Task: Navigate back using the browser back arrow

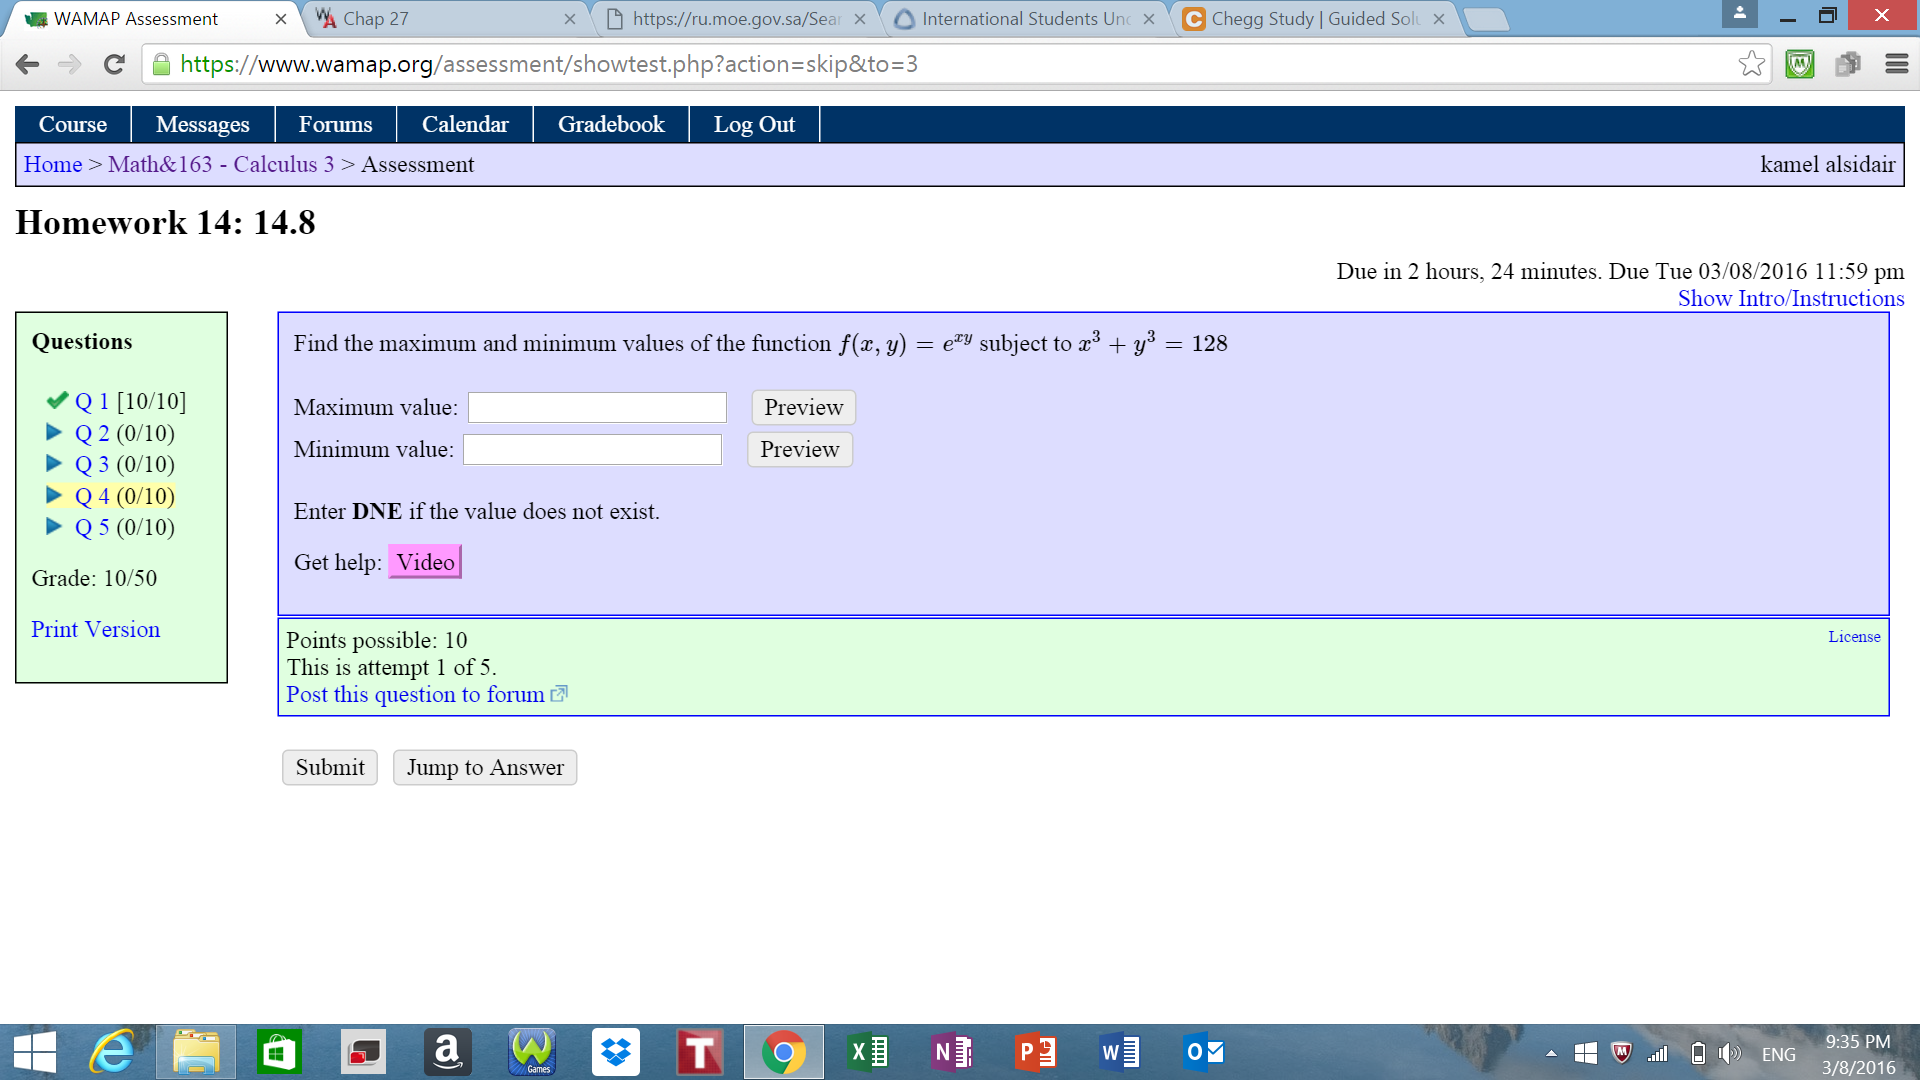Action: coord(27,64)
